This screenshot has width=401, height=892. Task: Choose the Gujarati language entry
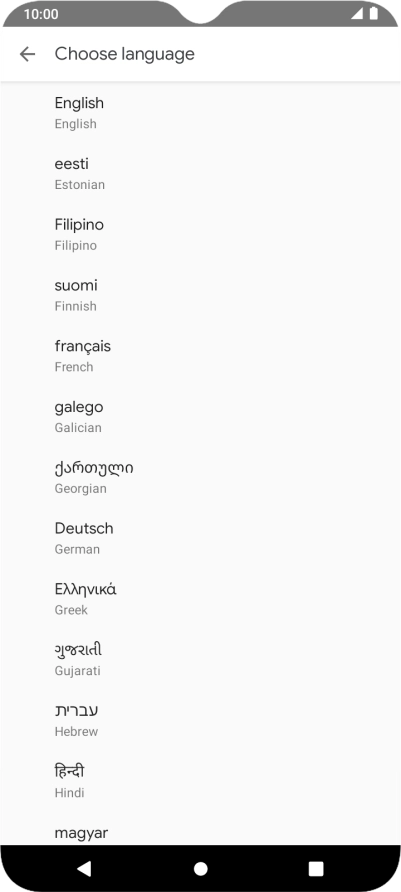tap(200, 660)
